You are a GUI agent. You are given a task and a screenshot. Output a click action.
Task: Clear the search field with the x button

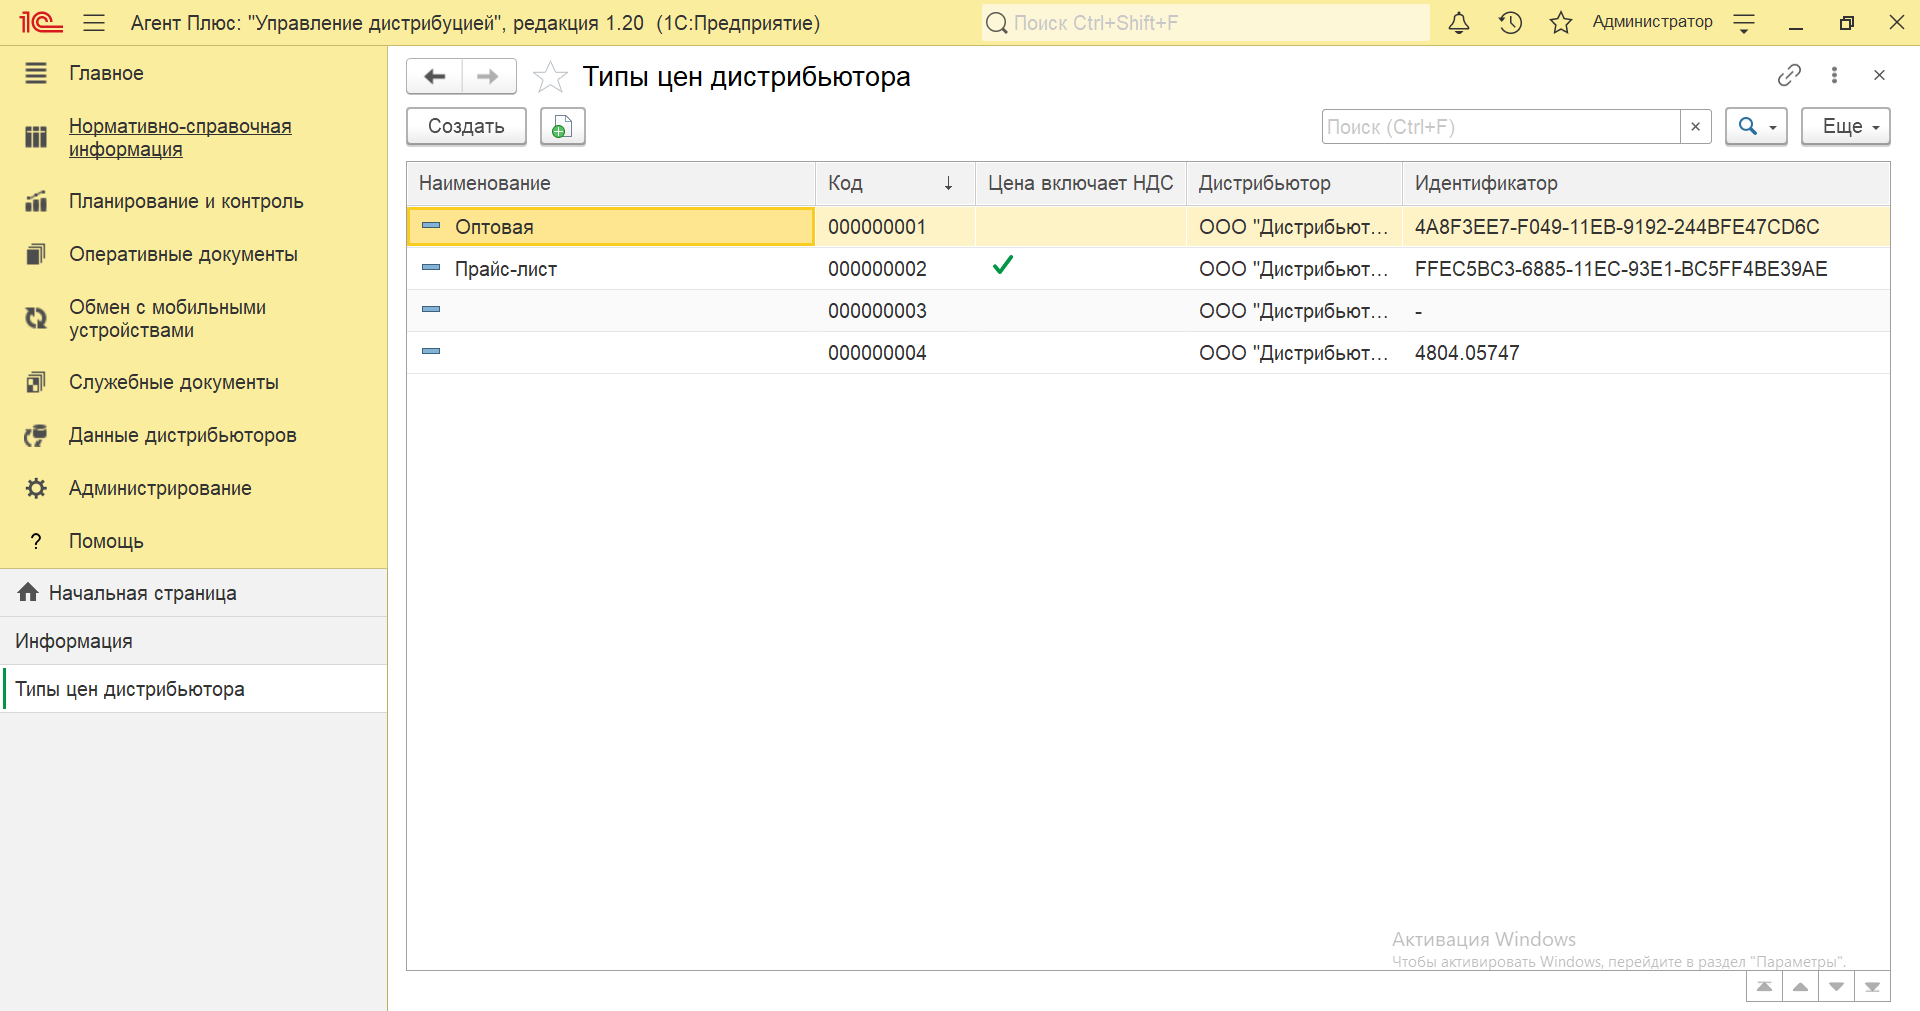(1695, 127)
